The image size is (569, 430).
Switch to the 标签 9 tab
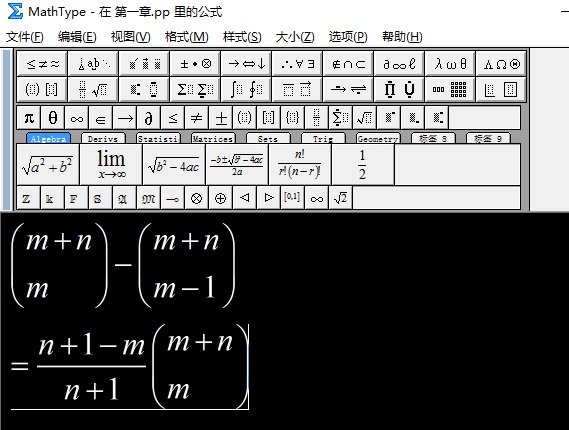[x=488, y=138]
